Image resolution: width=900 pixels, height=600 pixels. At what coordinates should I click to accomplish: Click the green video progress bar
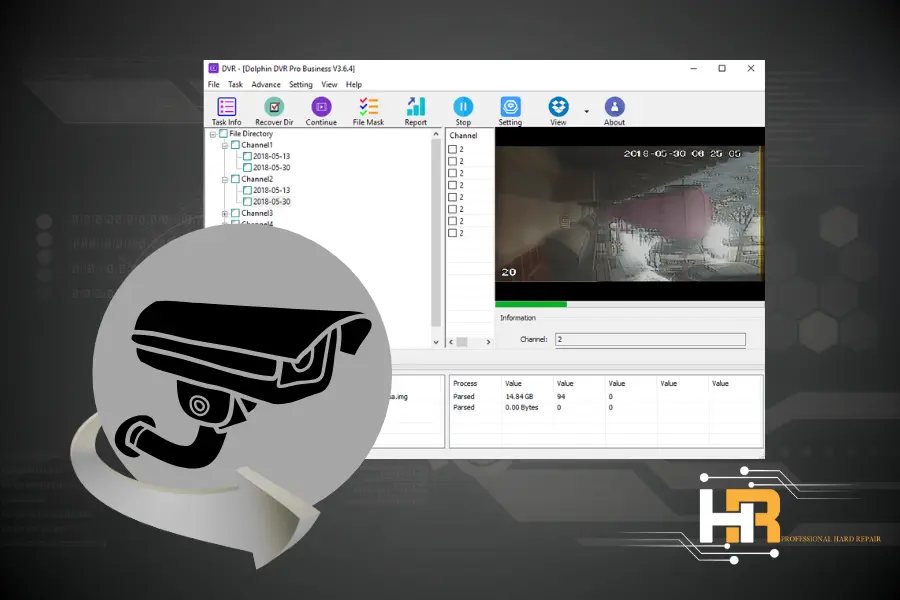tap(531, 304)
